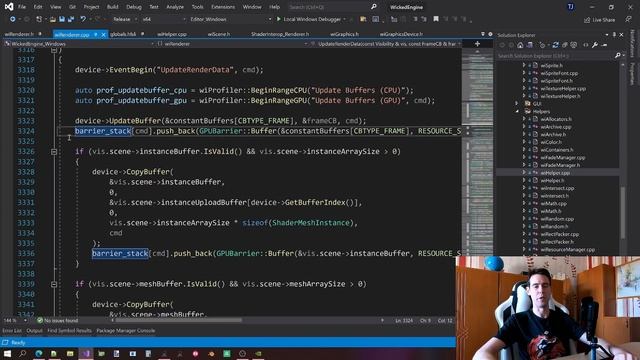Screen dimensions: 640x360
Task: Pin the Solution Explorer panel
Action: click(614, 35)
